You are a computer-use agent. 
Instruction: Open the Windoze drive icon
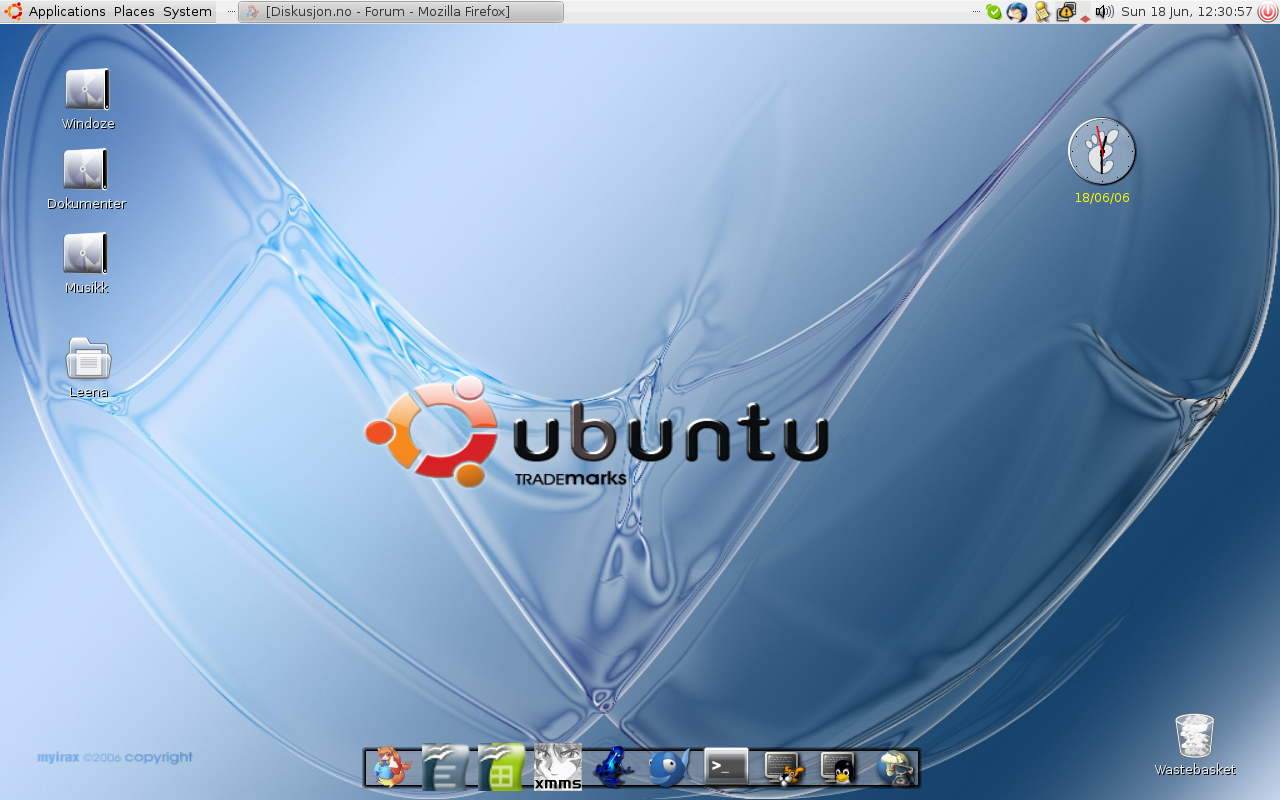pos(88,89)
